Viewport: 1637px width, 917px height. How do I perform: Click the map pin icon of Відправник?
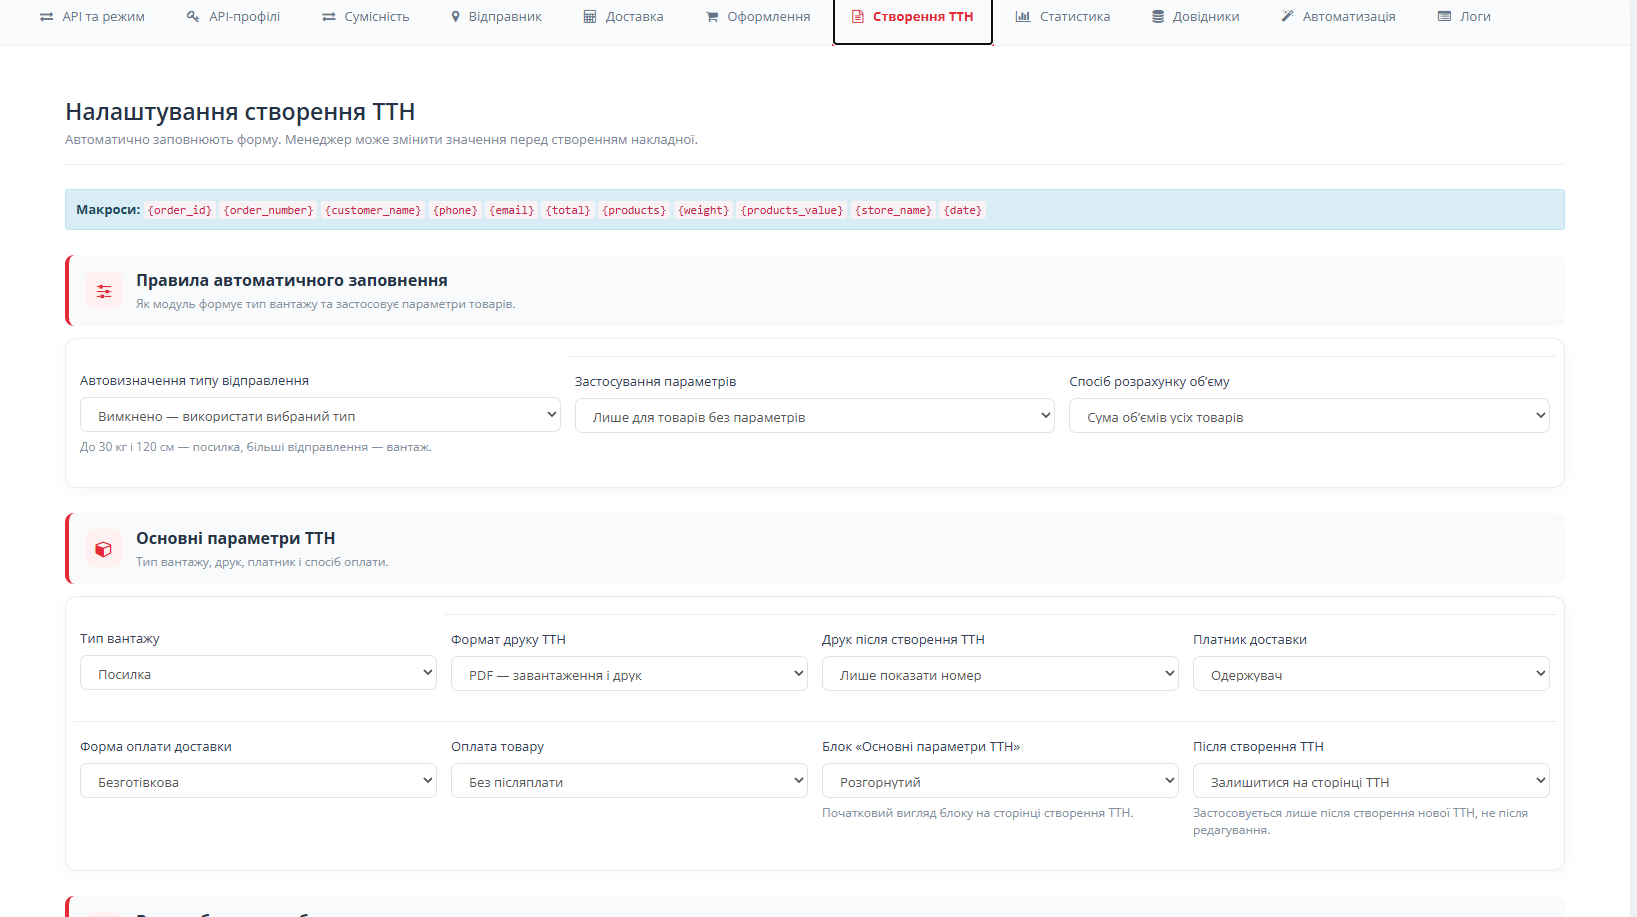coord(456,17)
